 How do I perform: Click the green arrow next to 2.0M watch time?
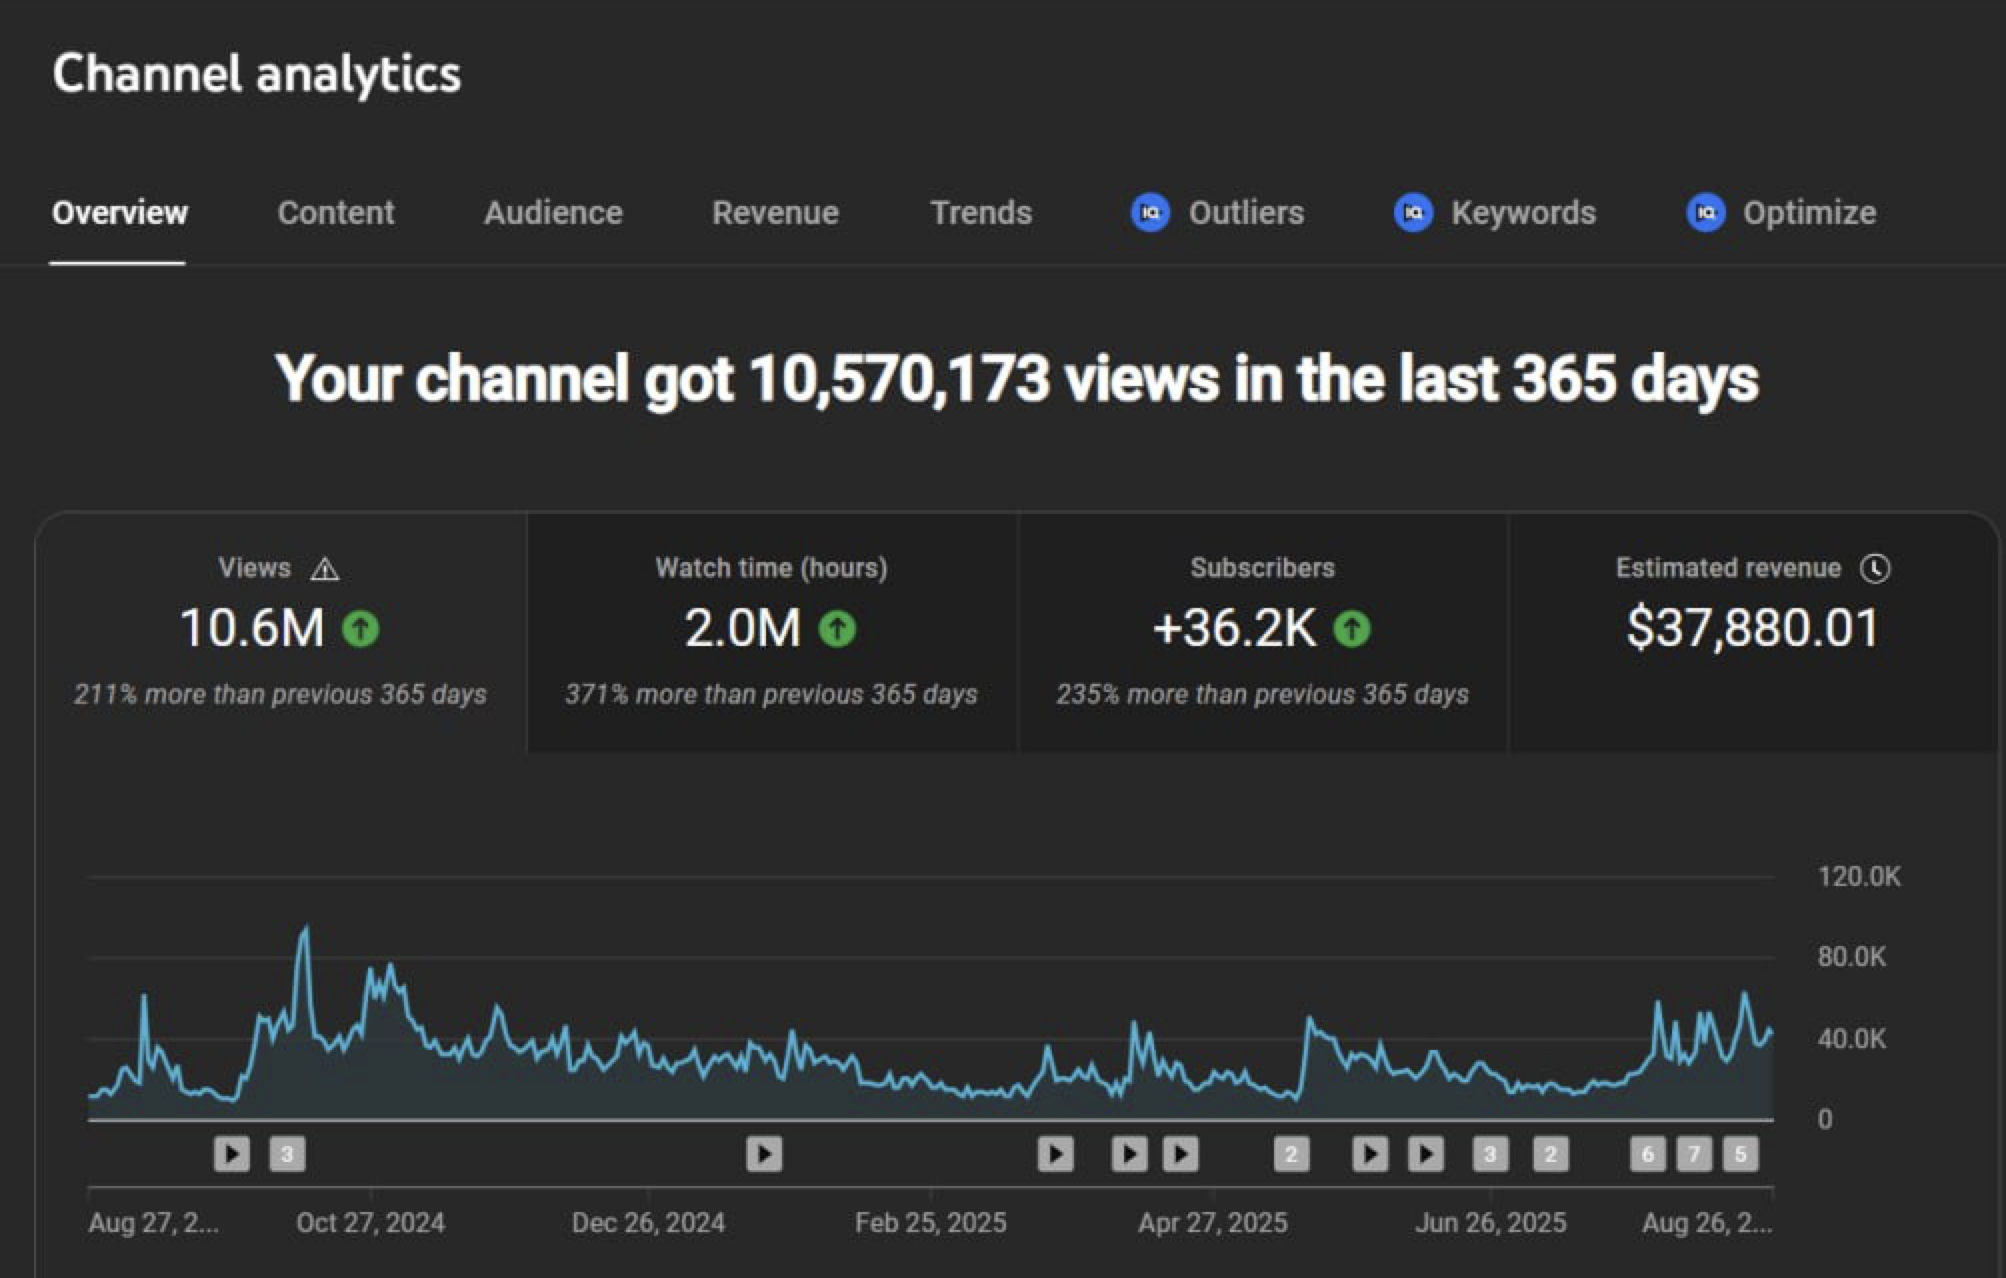point(837,629)
